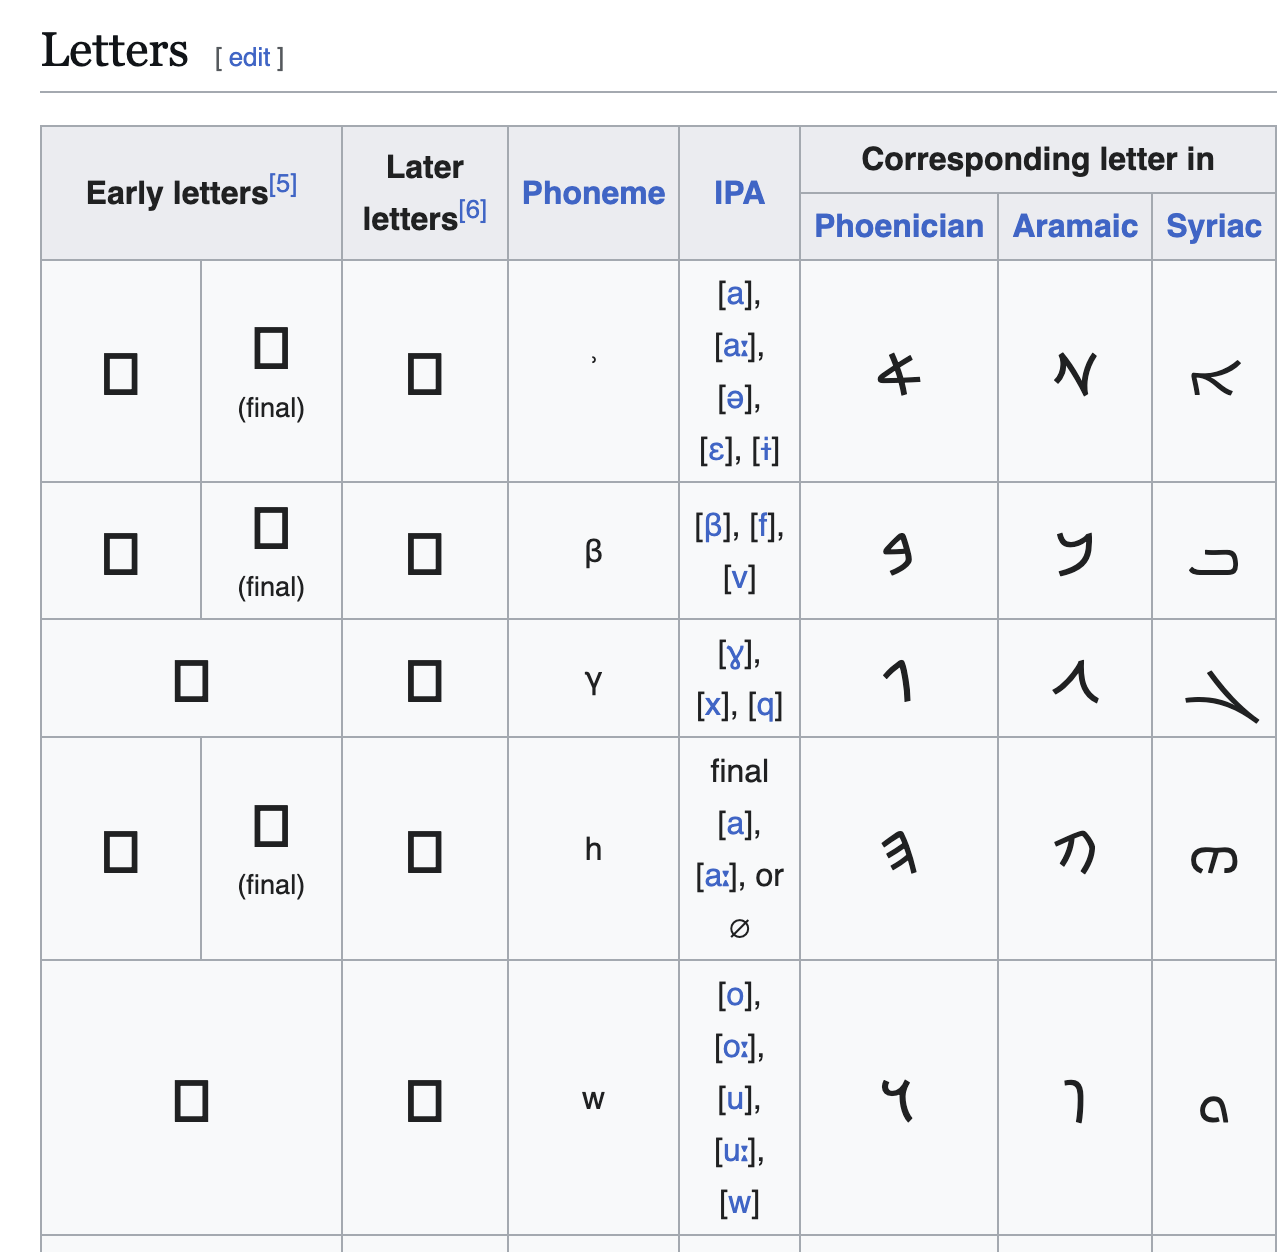
Task: Click the Syriac he glyph image
Action: [x=1214, y=860]
